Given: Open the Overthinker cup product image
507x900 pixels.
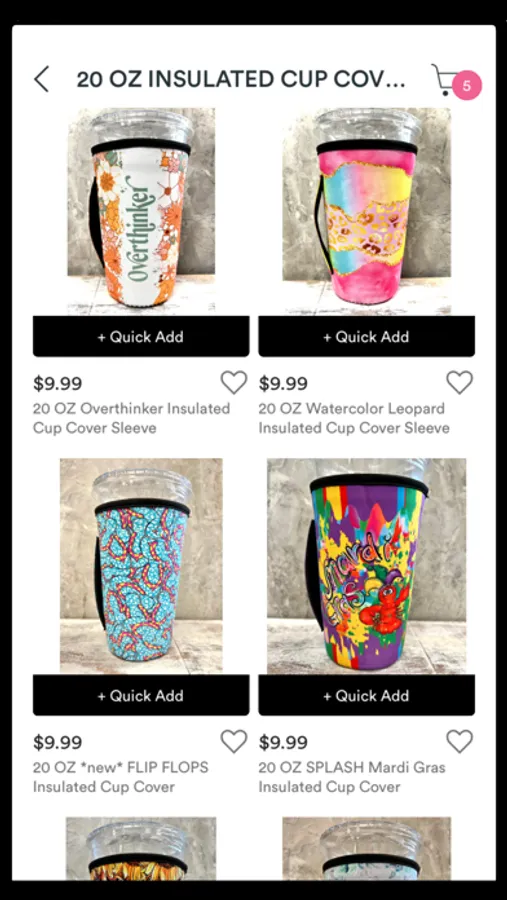Looking at the screenshot, I should (141, 211).
